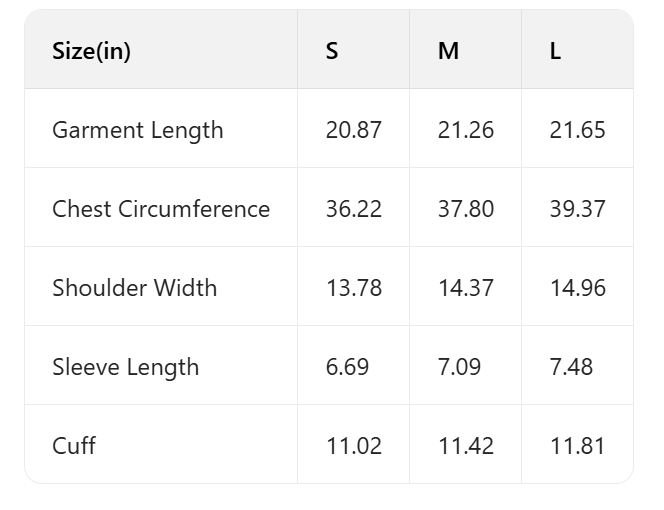Click the 21.26 garment length value
664x510 pixels.
(x=465, y=130)
